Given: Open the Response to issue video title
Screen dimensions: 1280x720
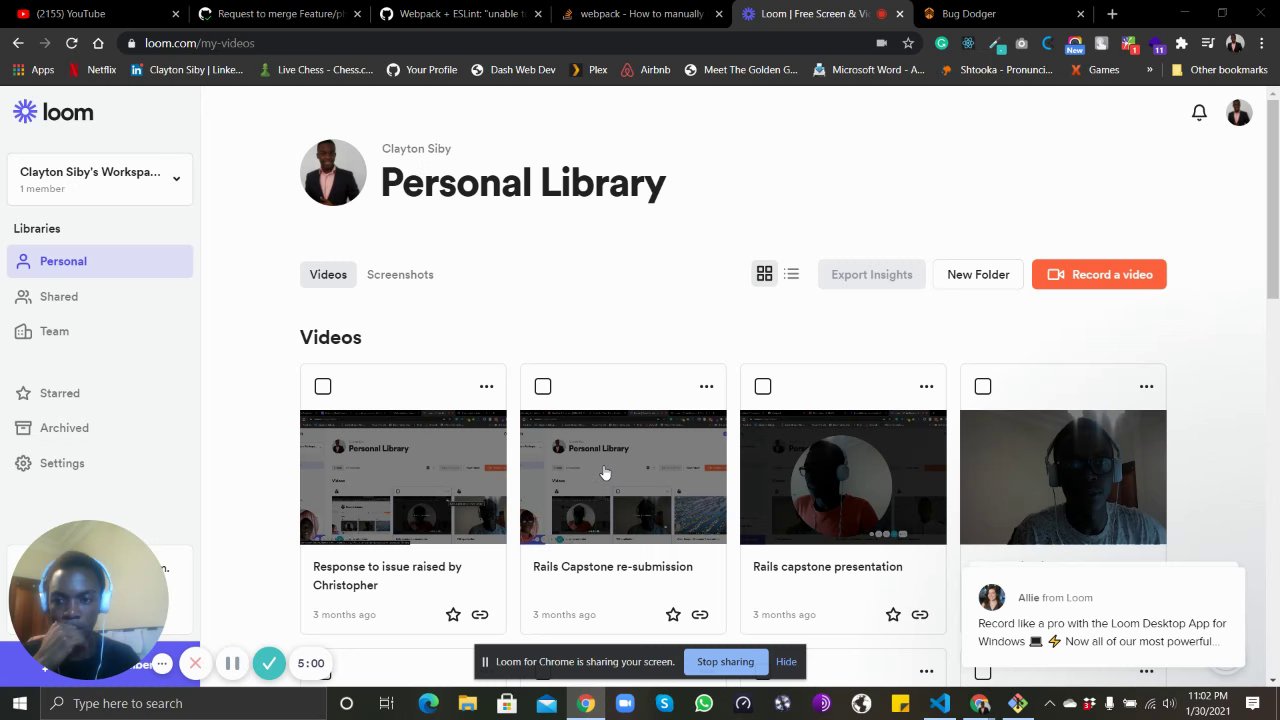Looking at the screenshot, I should 387,576.
